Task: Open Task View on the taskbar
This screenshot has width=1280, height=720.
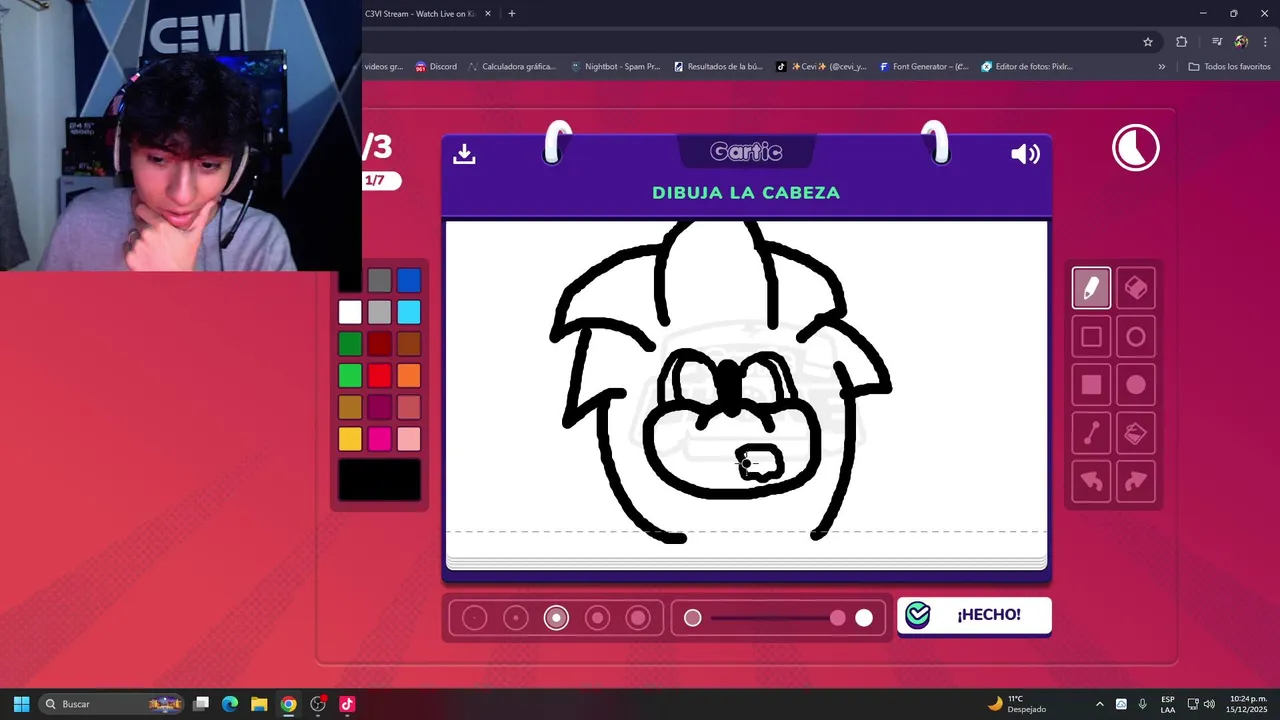Action: pos(201,704)
